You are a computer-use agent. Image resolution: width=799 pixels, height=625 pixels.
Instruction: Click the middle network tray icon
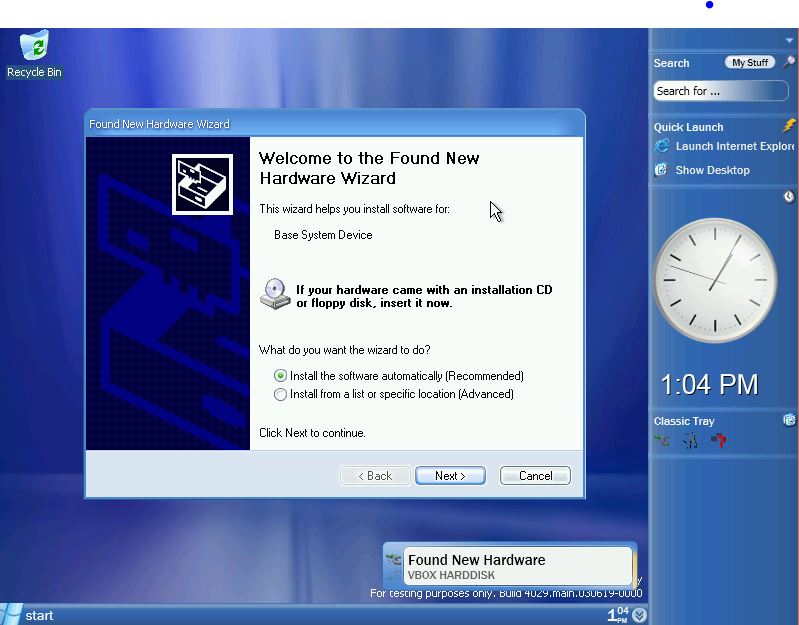(x=690, y=440)
